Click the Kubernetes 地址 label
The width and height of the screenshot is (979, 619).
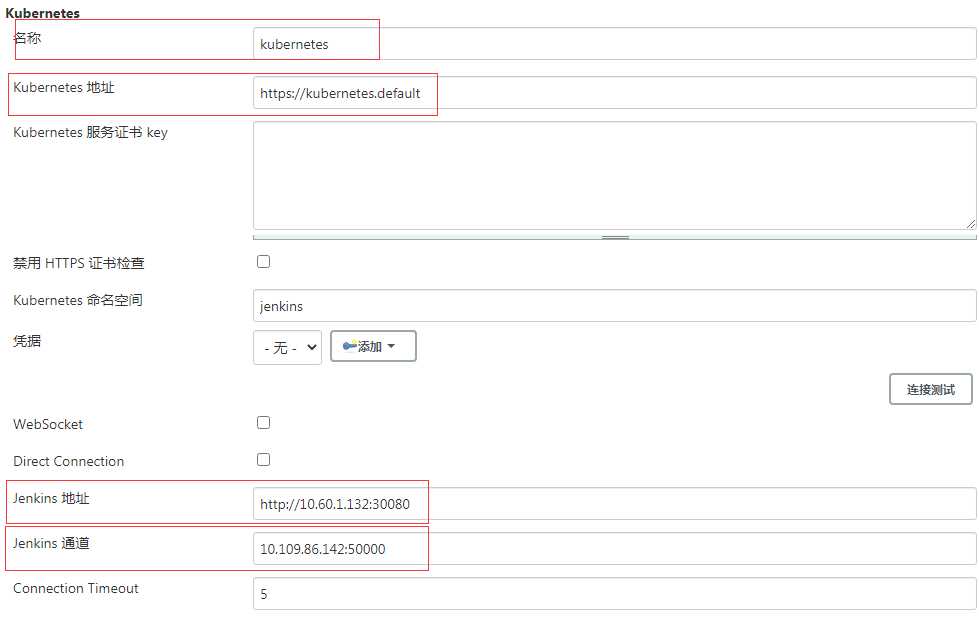click(x=64, y=87)
